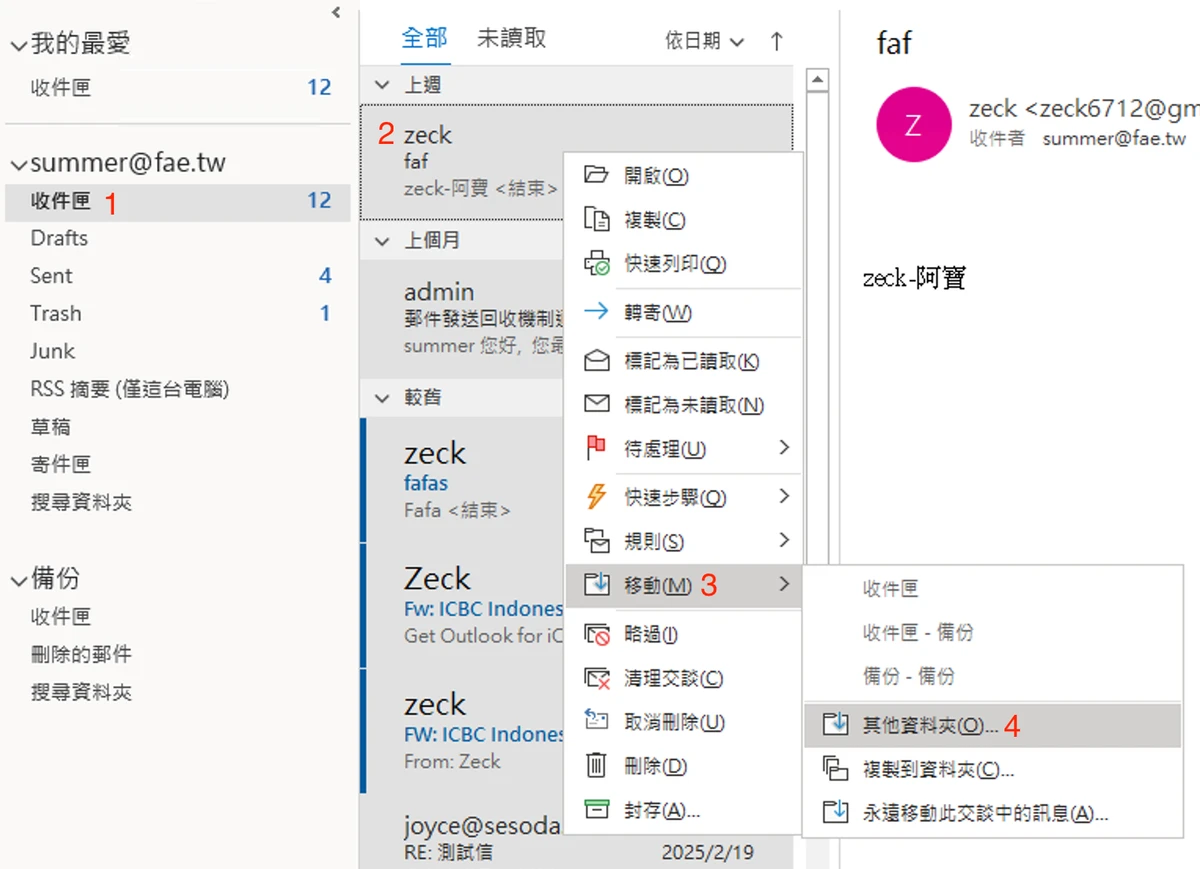The width and height of the screenshot is (1200, 869).
Task: Click the 刪除 trash can icon
Action: pos(596,766)
